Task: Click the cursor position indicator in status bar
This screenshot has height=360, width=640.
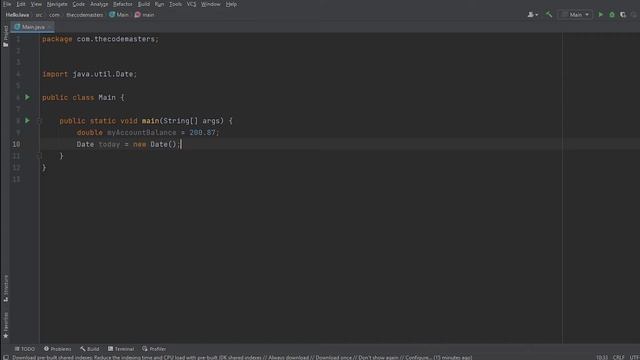Action: pyautogui.click(x=602, y=358)
